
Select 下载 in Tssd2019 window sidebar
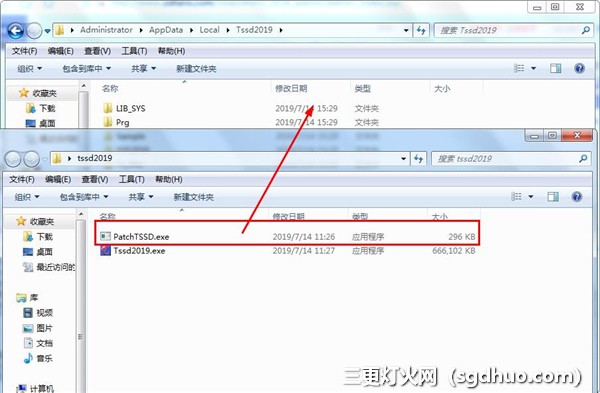41,108
